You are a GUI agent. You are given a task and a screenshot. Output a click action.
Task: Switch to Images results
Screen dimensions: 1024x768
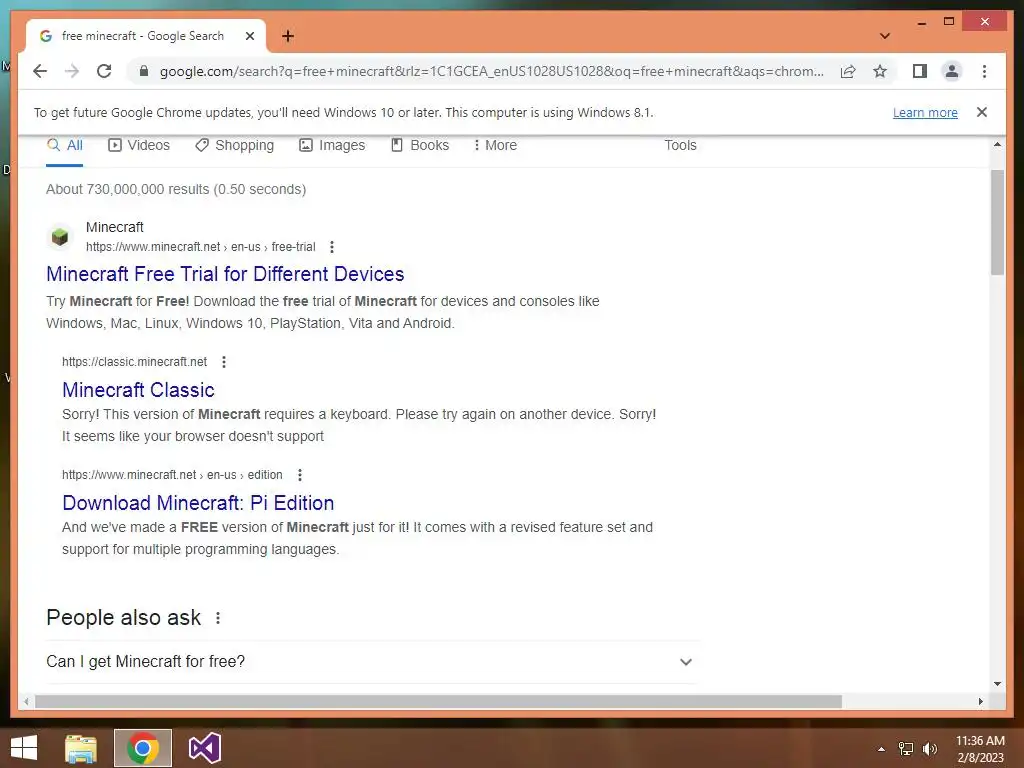point(332,145)
